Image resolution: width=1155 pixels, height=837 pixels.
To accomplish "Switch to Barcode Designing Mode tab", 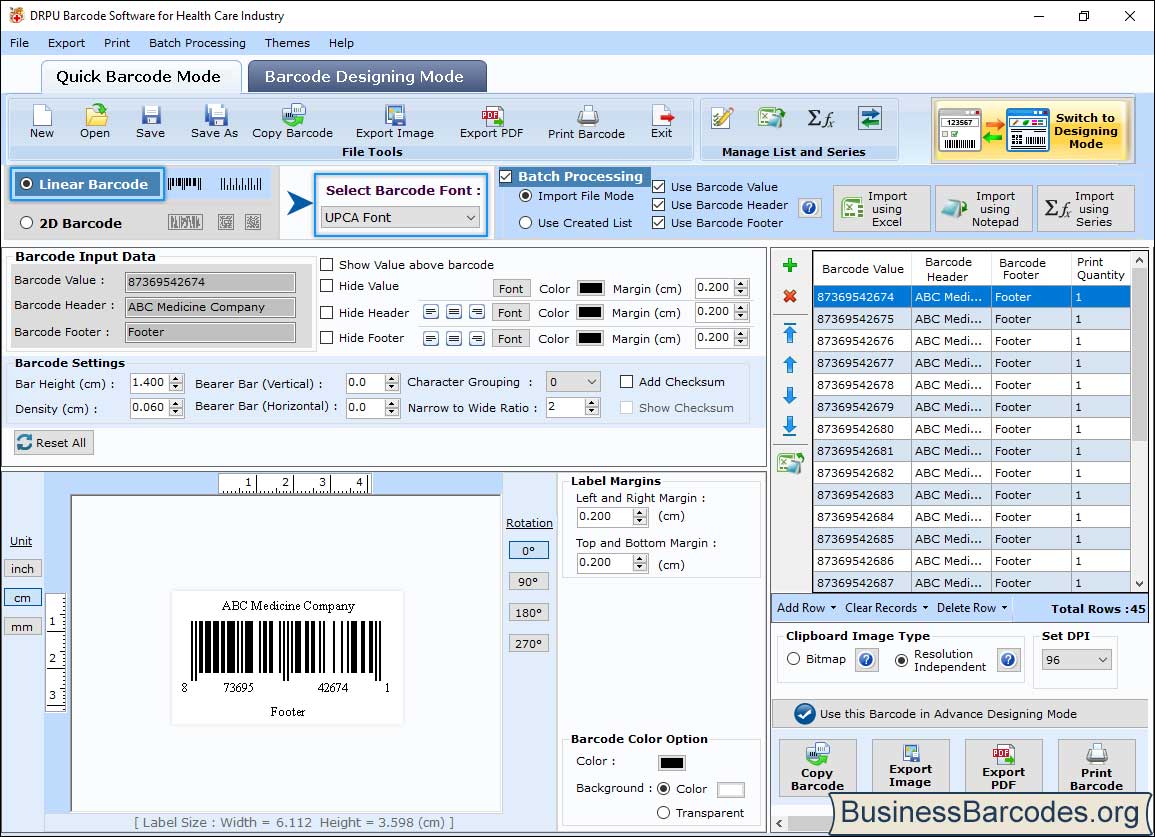I will pyautogui.click(x=366, y=77).
